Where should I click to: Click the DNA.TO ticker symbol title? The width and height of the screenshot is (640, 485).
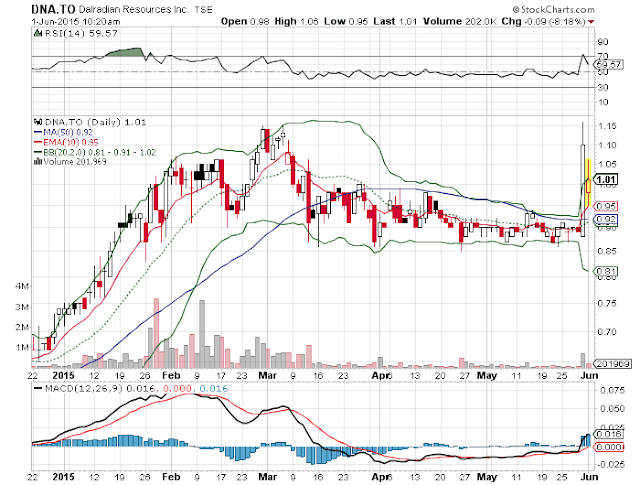(53, 9)
